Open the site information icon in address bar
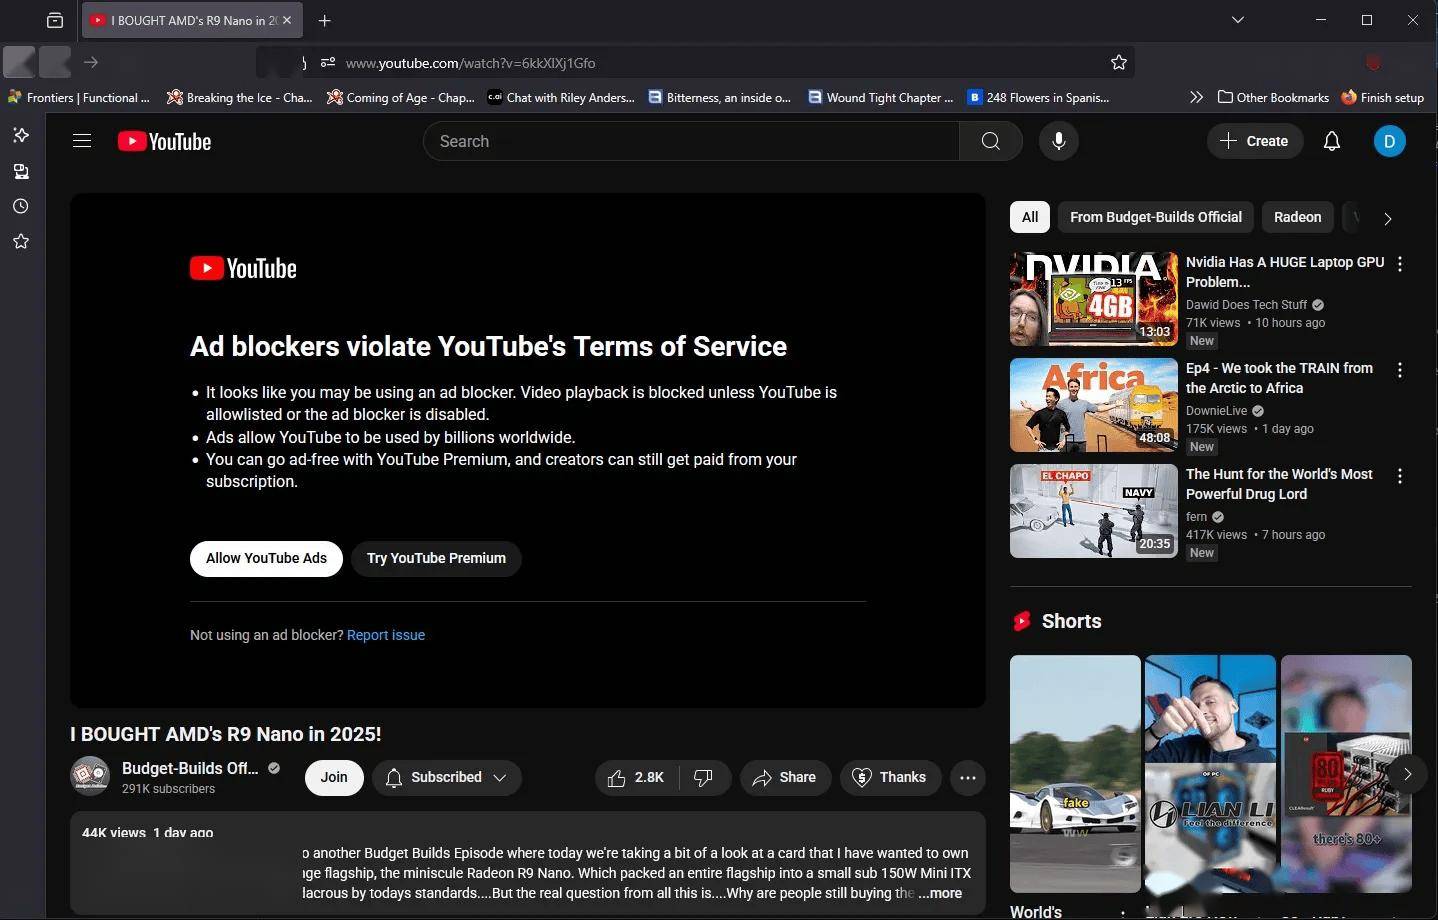The width and height of the screenshot is (1438, 920). pos(327,63)
